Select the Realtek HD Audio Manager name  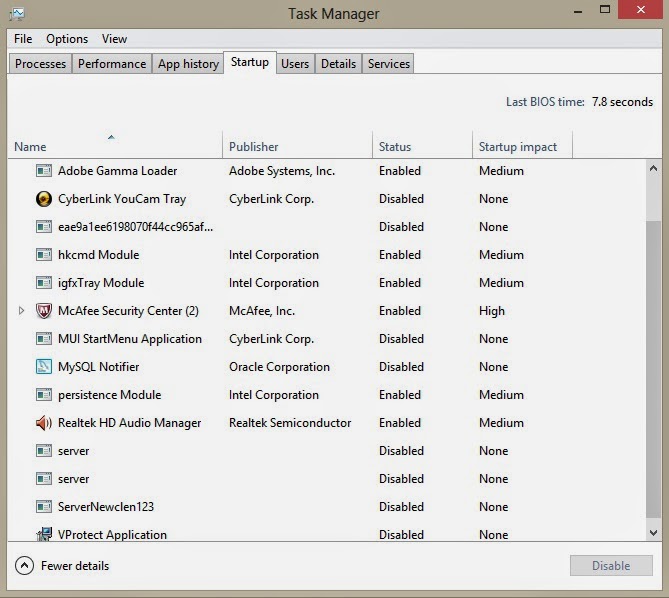[129, 423]
